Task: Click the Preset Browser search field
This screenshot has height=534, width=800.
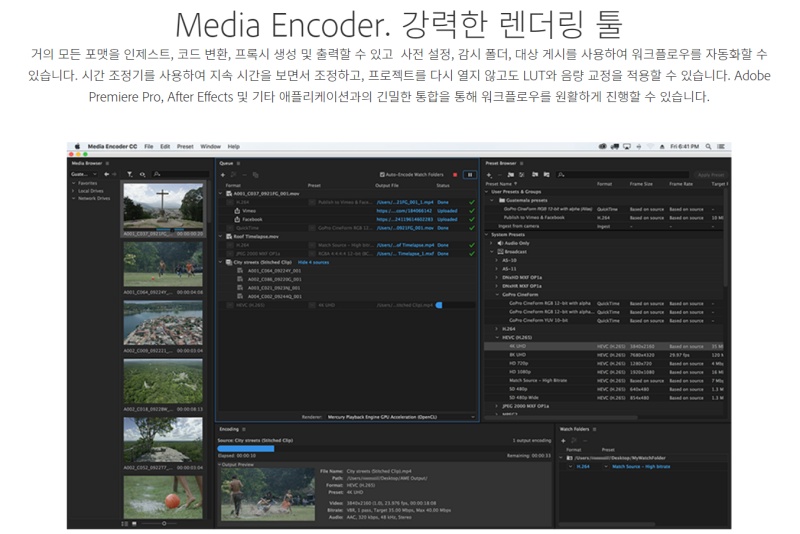Action: 622,175
